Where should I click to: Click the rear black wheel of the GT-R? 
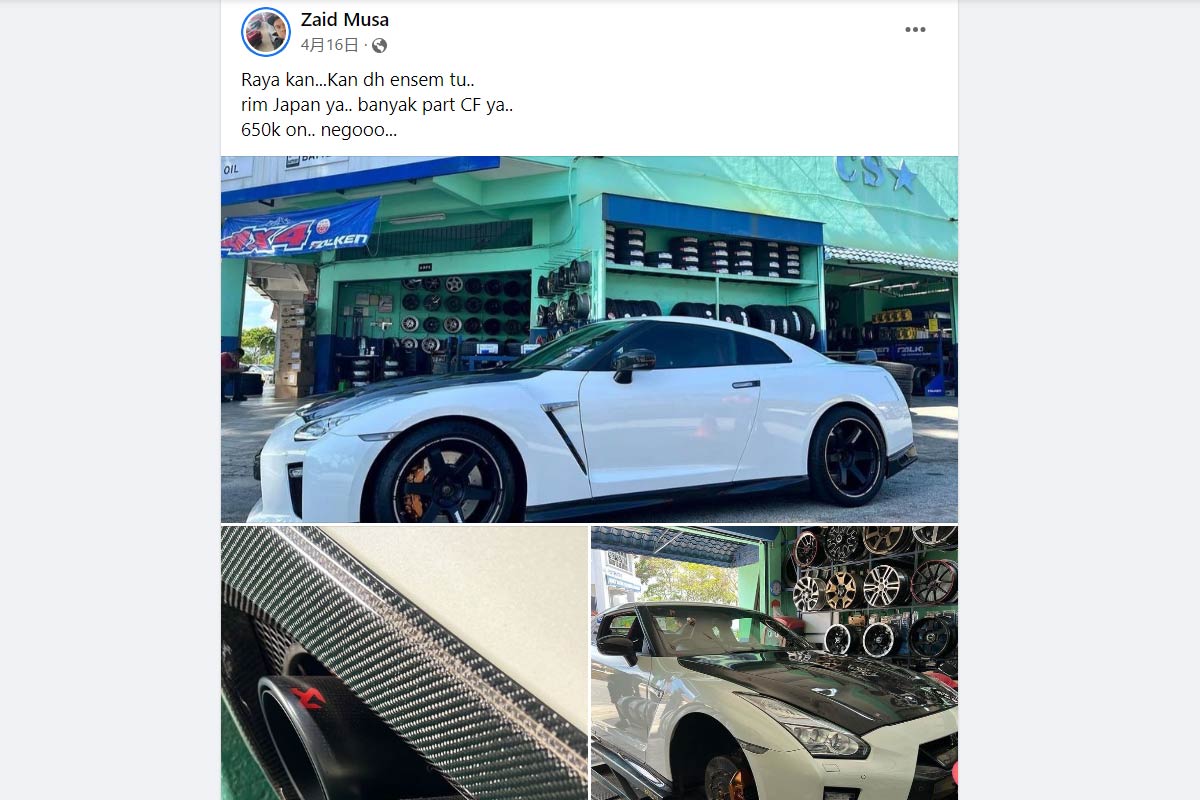846,456
